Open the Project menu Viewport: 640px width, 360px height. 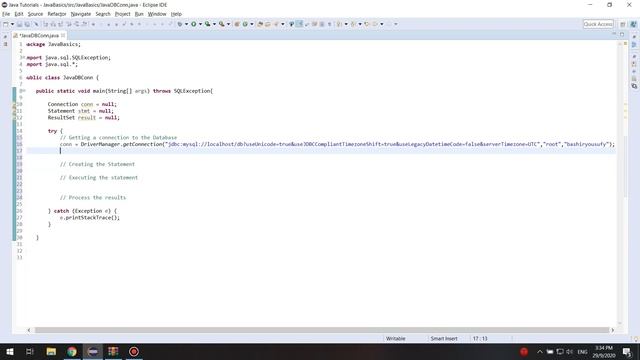(122, 14)
